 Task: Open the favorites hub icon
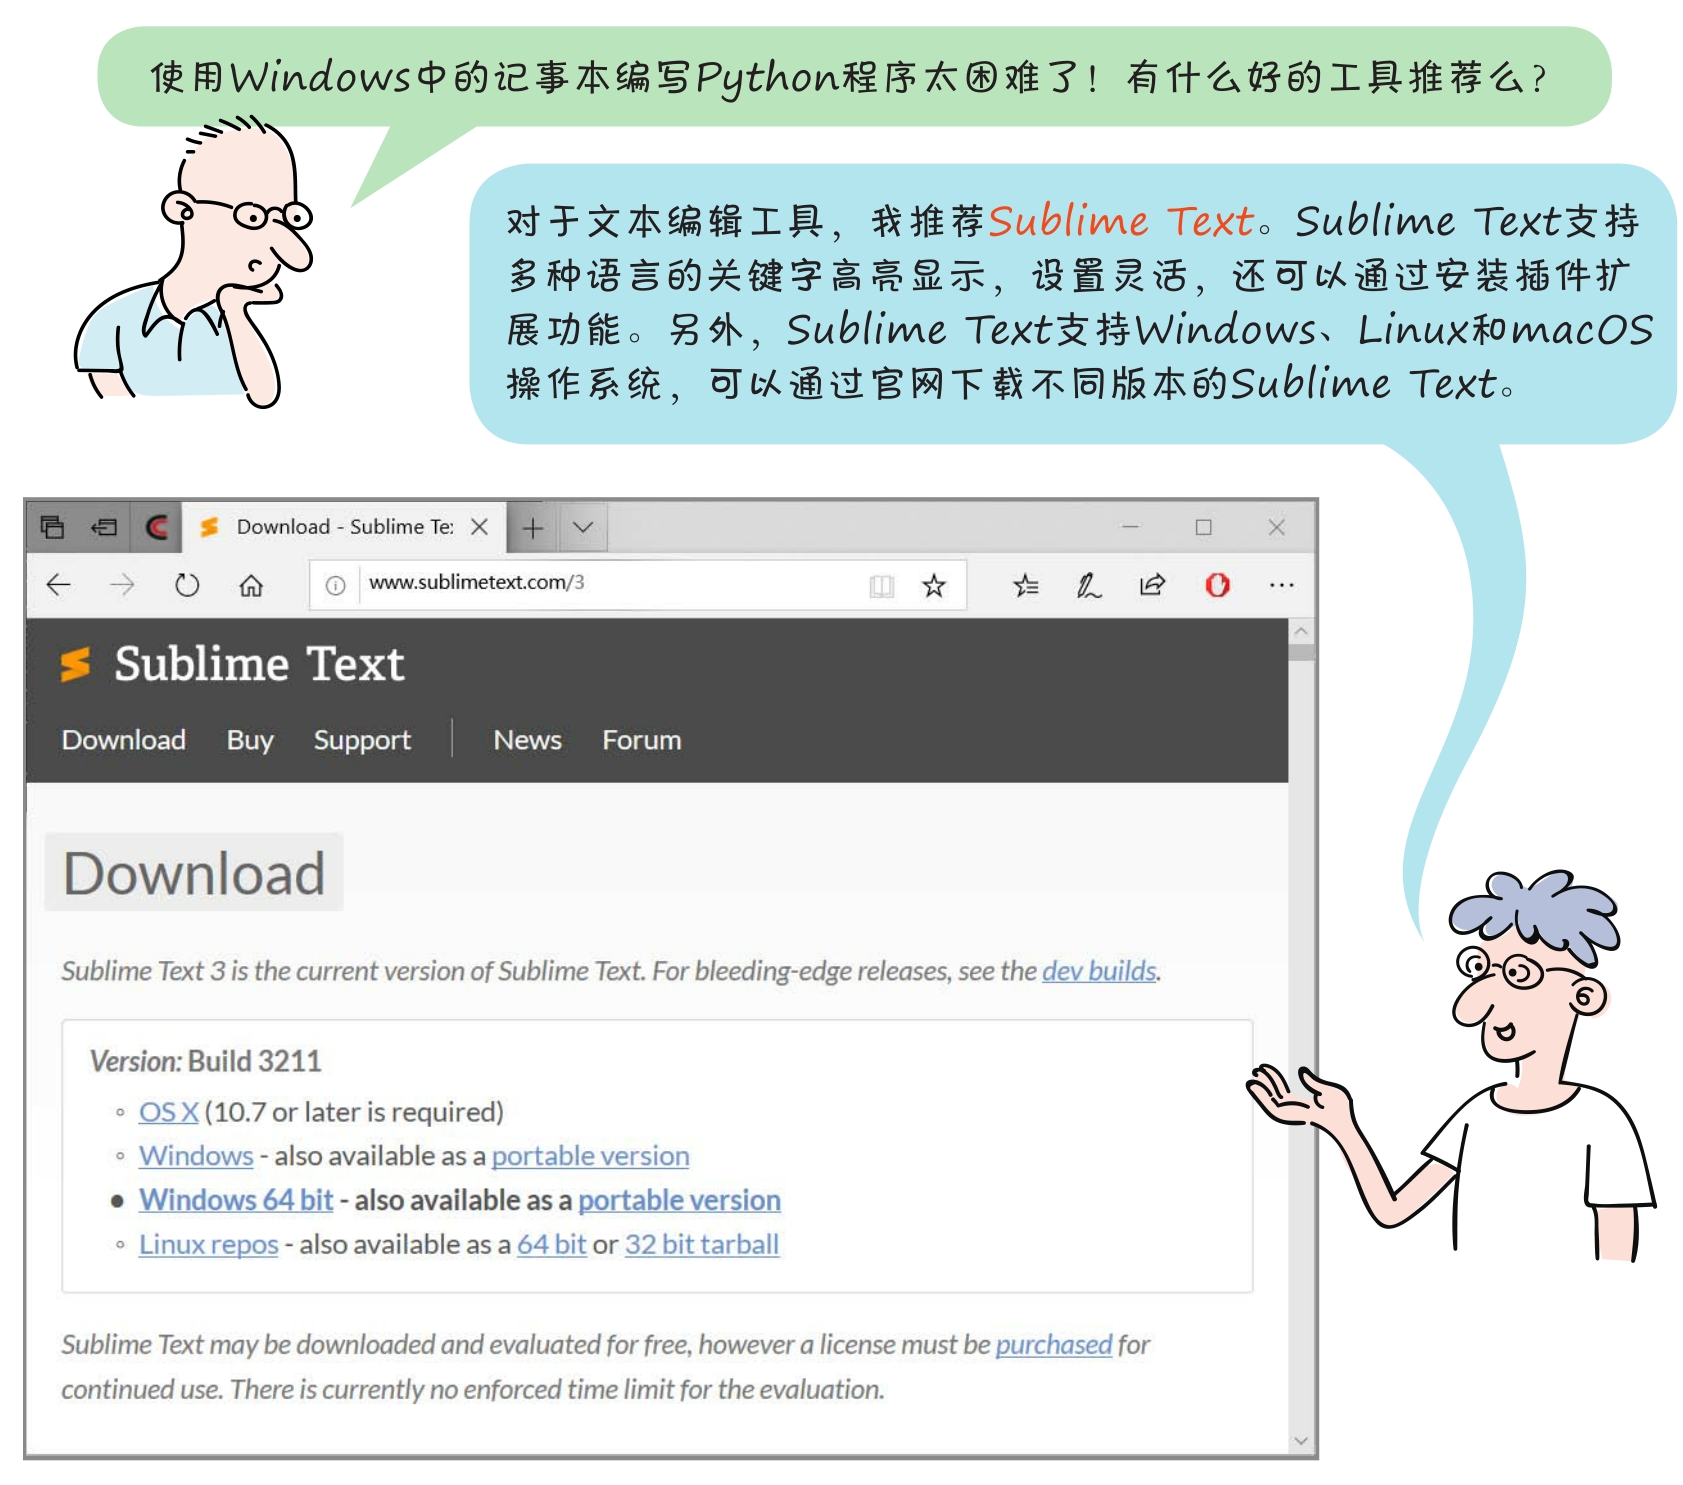point(1026,586)
